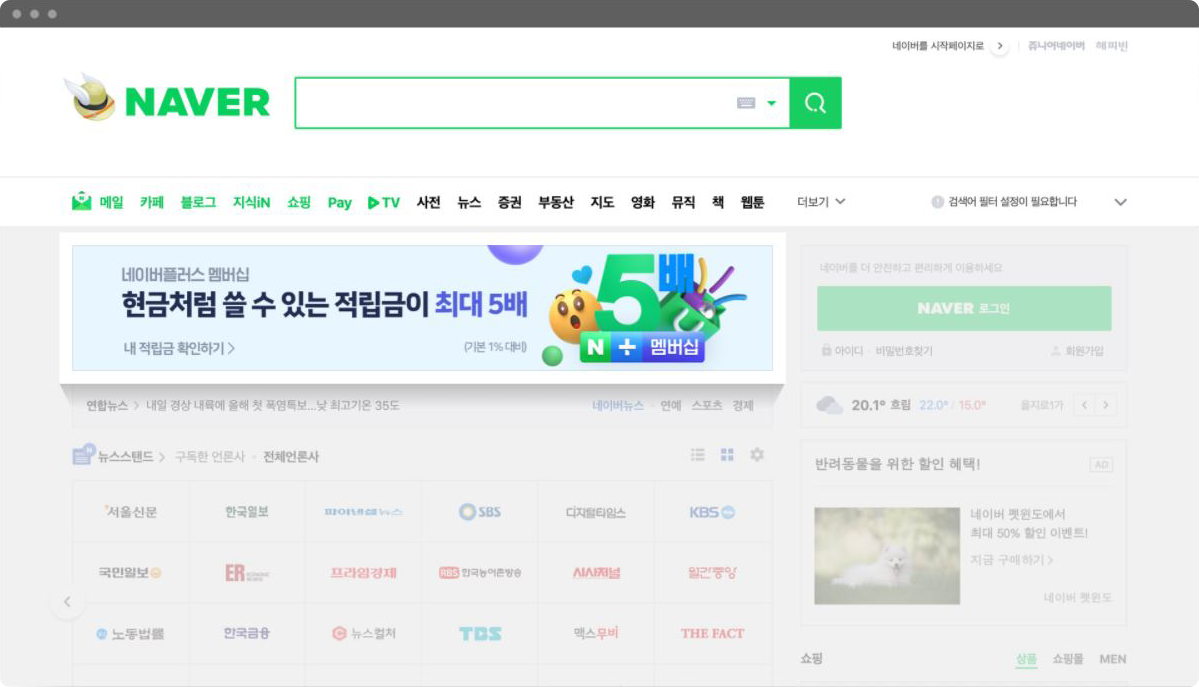Expand the search box autocomplete dropdown arrow

[772, 103]
